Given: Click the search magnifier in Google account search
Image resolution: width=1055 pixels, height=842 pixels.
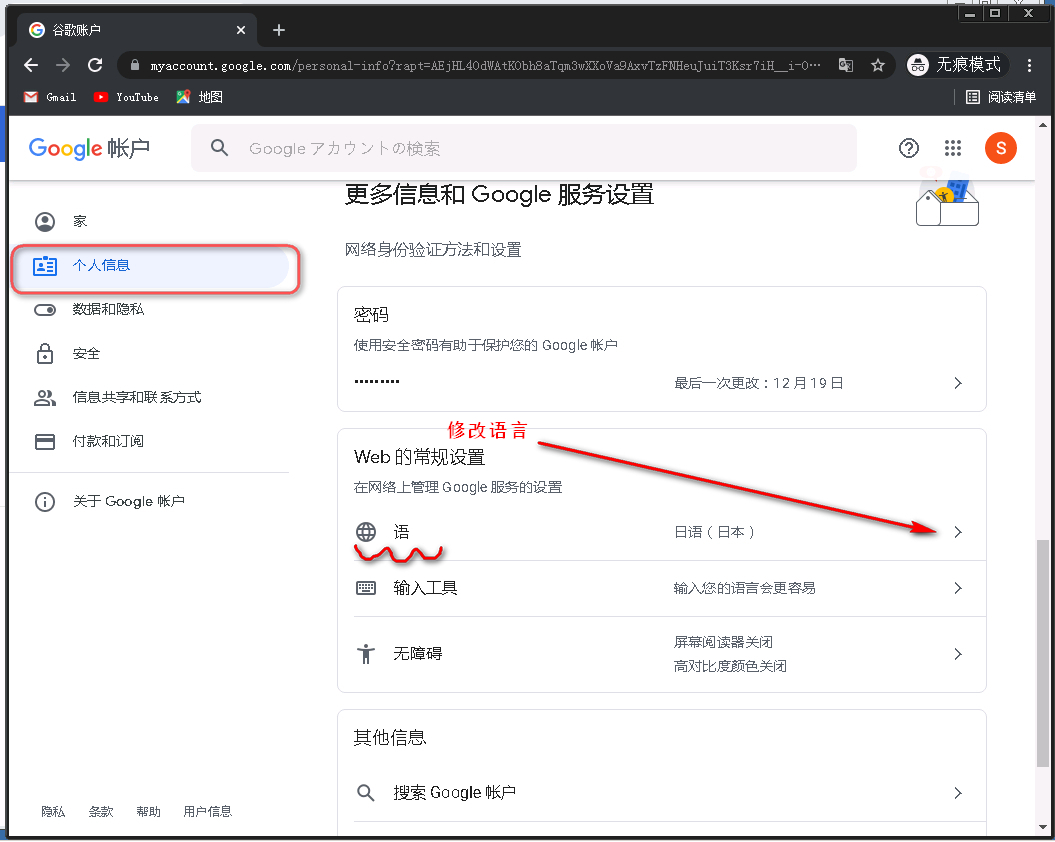Looking at the screenshot, I should click(x=219, y=147).
